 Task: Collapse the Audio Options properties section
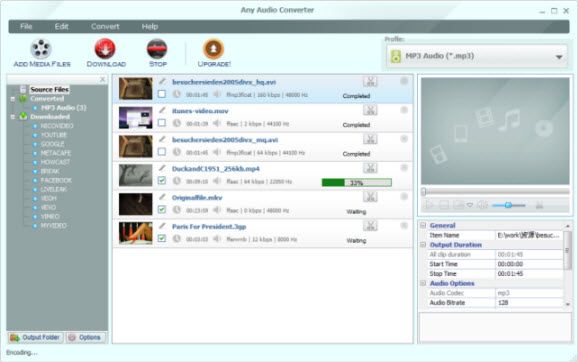coord(423,283)
